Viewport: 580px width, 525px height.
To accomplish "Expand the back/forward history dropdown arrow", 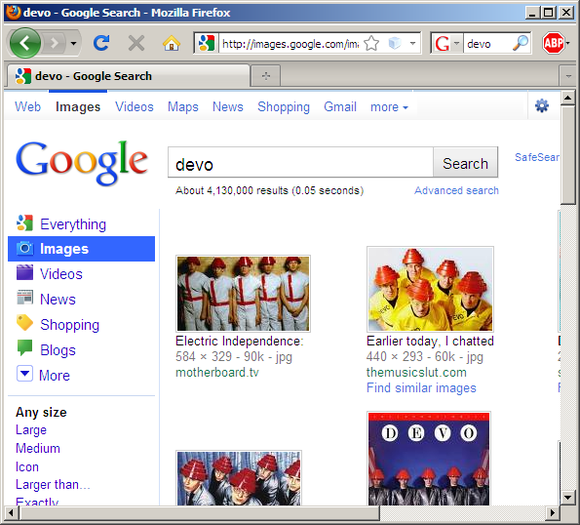I will tap(74, 44).
